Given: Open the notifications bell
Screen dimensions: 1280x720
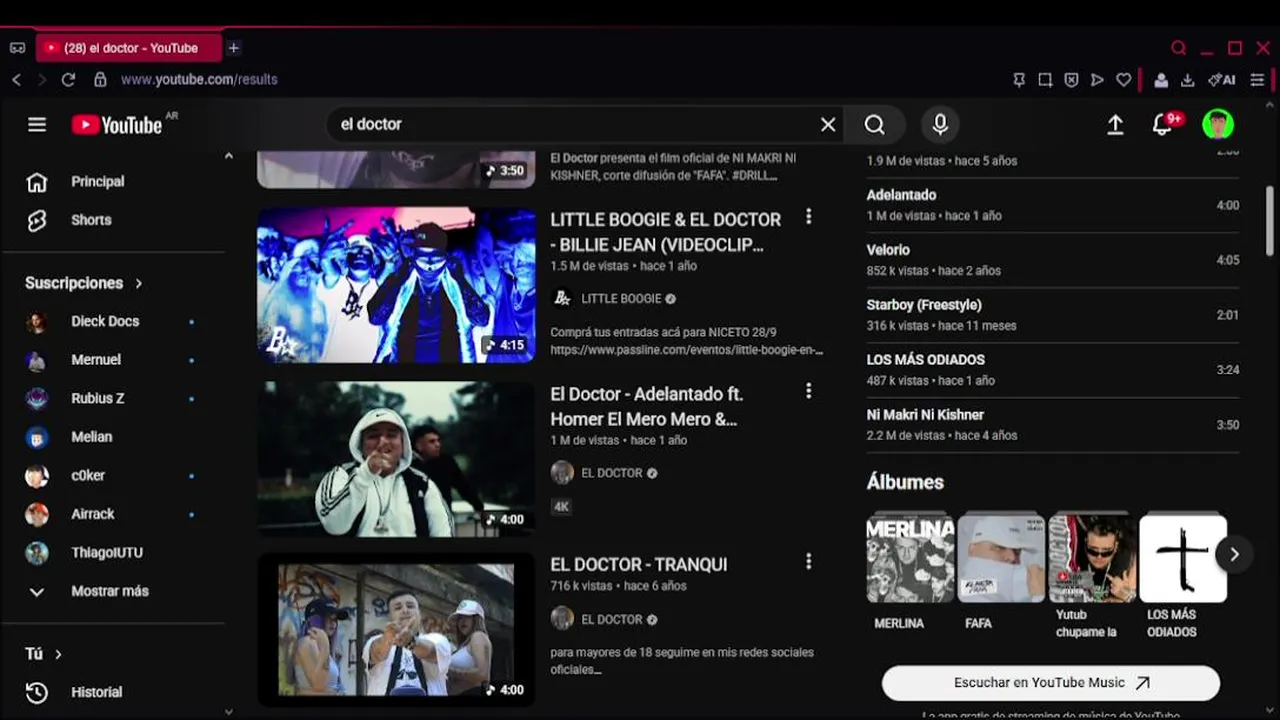Looking at the screenshot, I should (1162, 125).
